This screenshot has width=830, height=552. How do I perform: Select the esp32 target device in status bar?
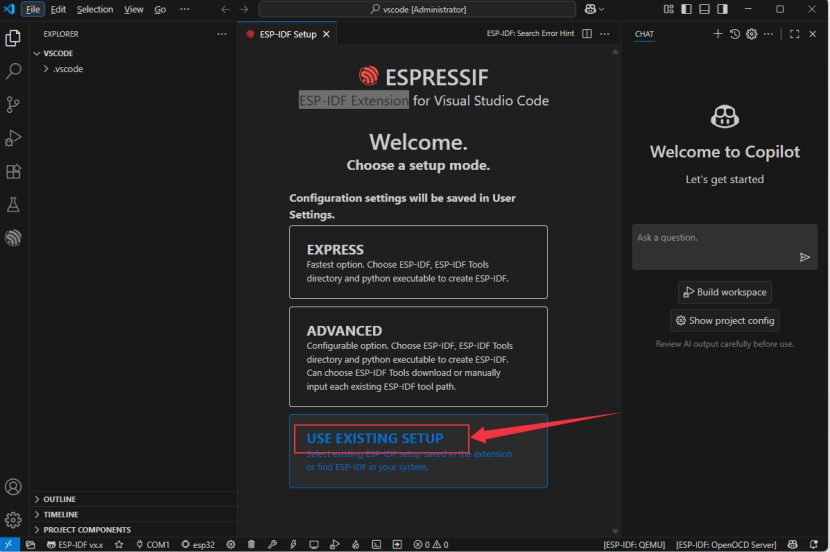pyautogui.click(x=198, y=544)
